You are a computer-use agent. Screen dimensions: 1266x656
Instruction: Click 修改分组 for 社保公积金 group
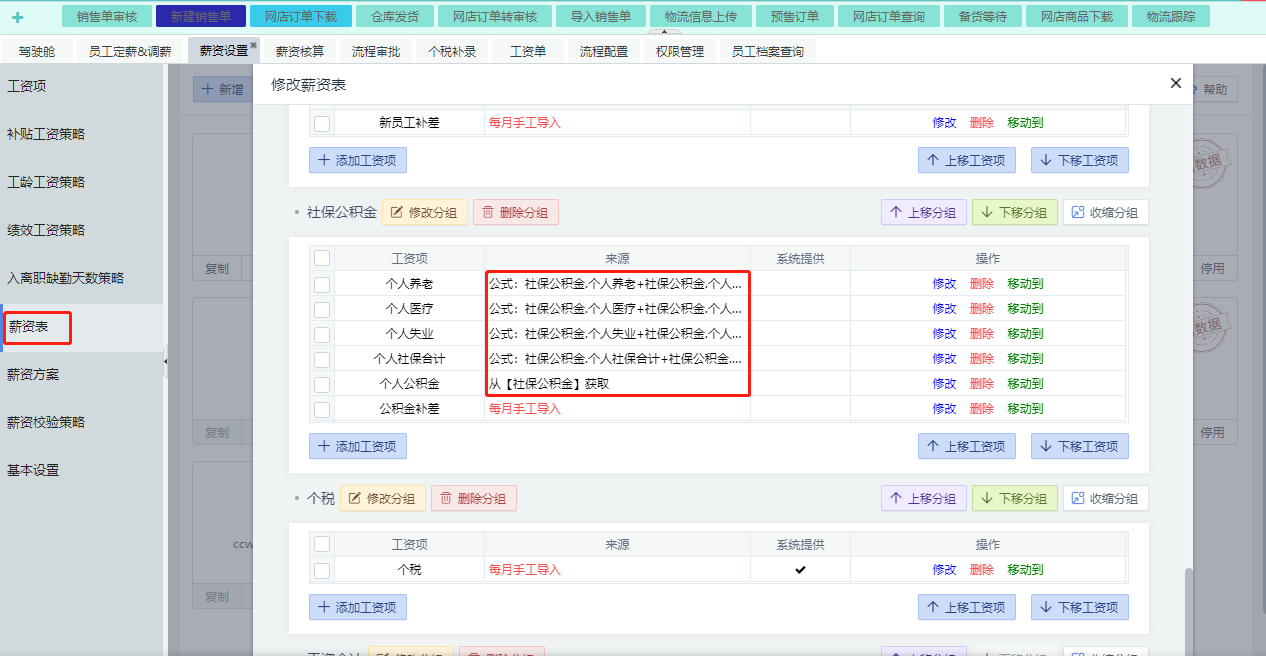[x=424, y=212]
